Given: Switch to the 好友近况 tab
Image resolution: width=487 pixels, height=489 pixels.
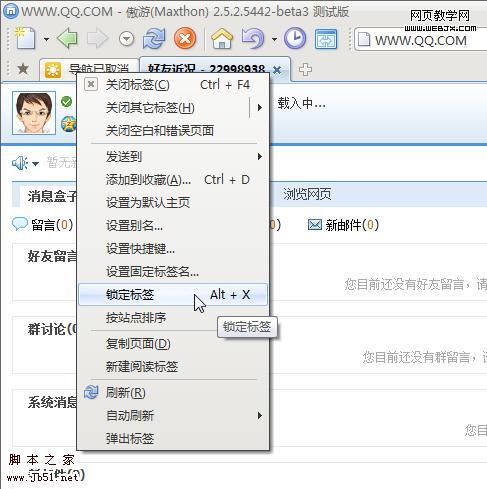Looking at the screenshot, I should 215,69.
